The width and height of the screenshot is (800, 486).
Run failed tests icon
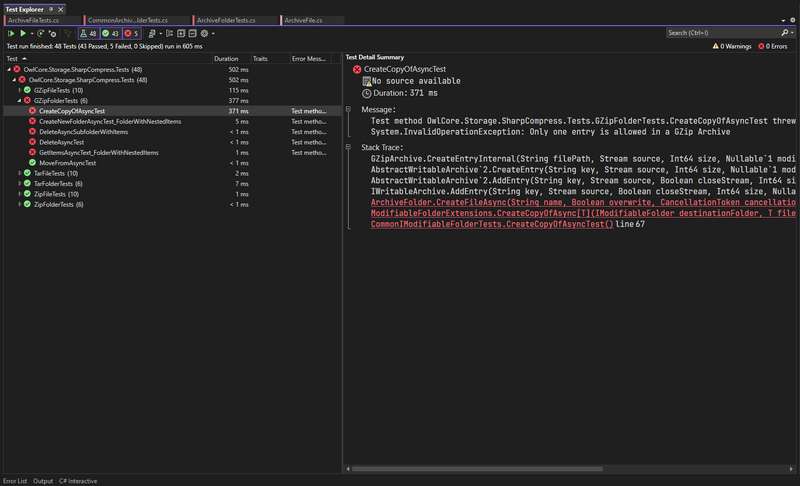pos(52,33)
